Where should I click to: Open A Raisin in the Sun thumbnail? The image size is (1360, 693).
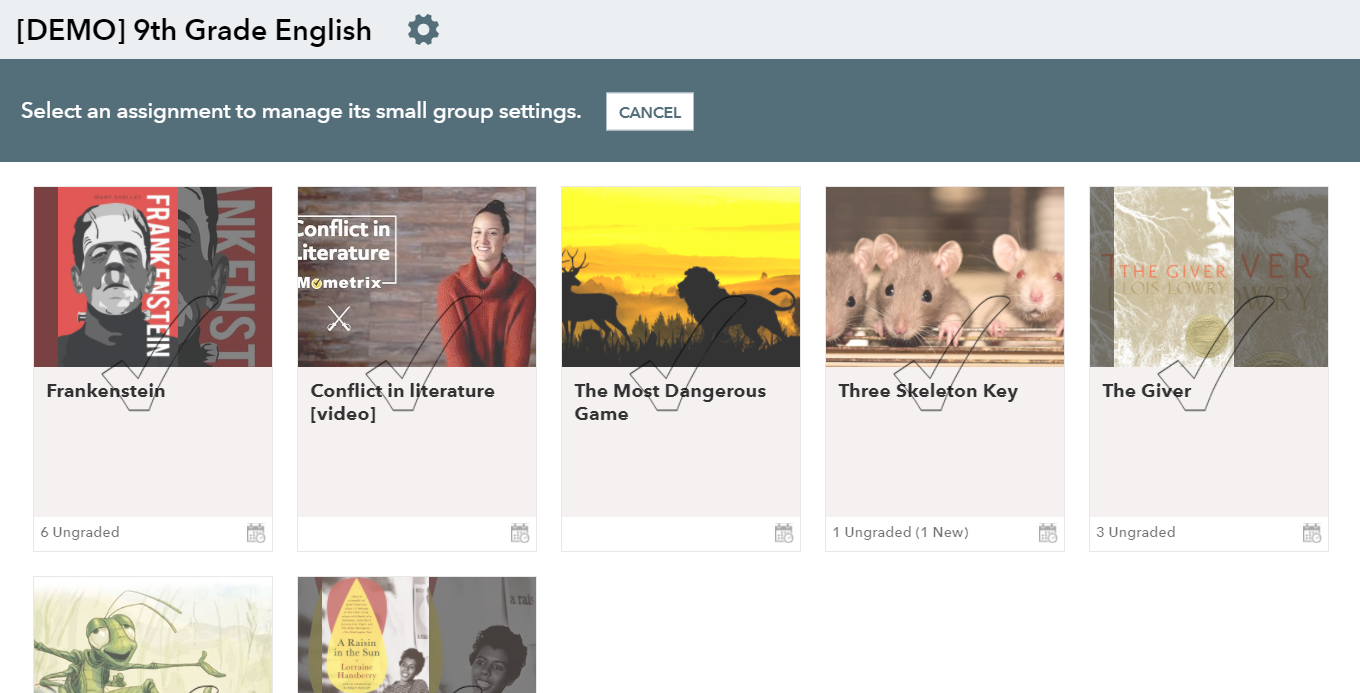coord(417,635)
